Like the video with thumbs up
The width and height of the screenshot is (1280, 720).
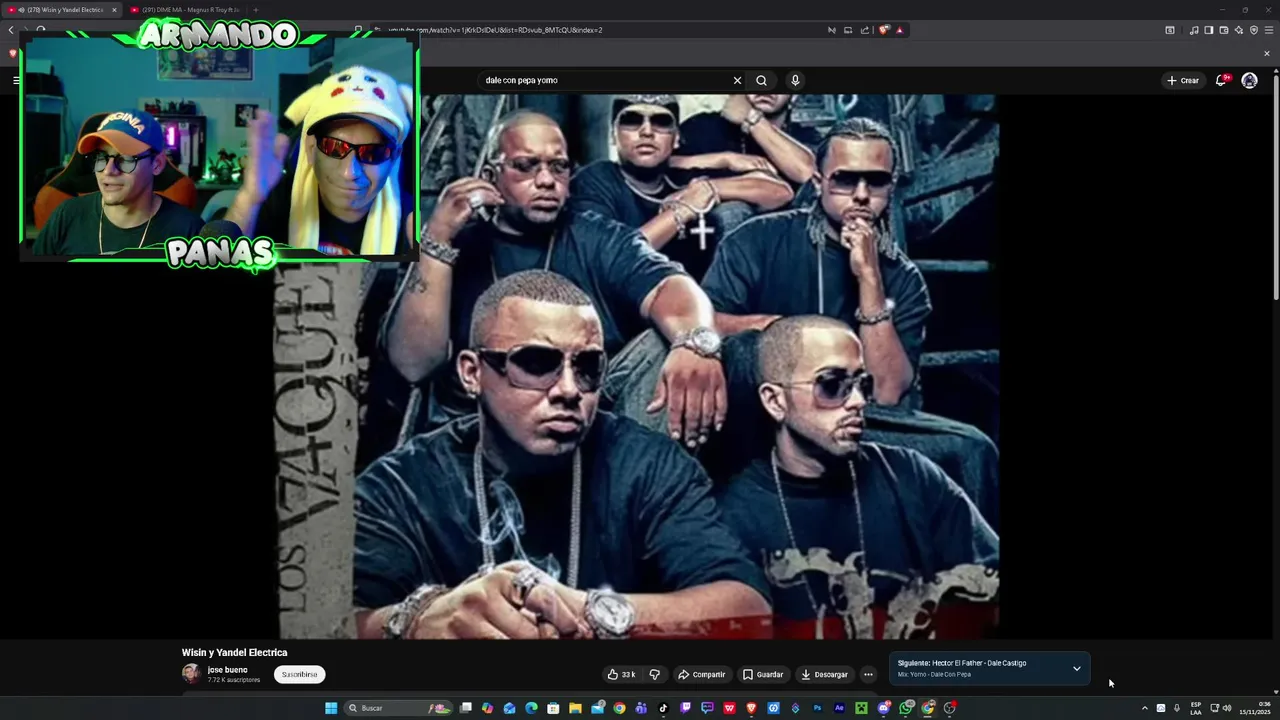click(x=621, y=674)
